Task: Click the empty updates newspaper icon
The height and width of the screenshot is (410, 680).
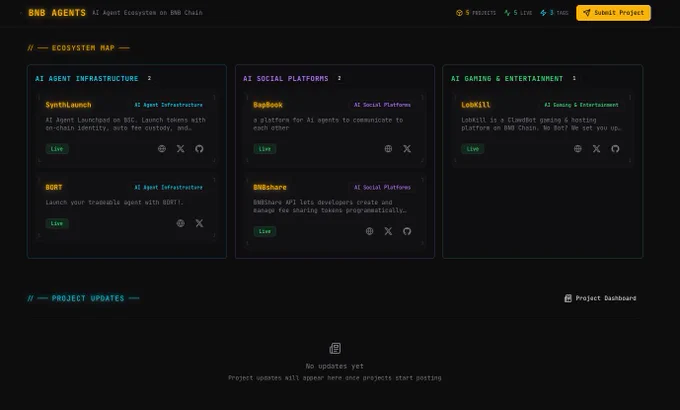Action: click(335, 348)
